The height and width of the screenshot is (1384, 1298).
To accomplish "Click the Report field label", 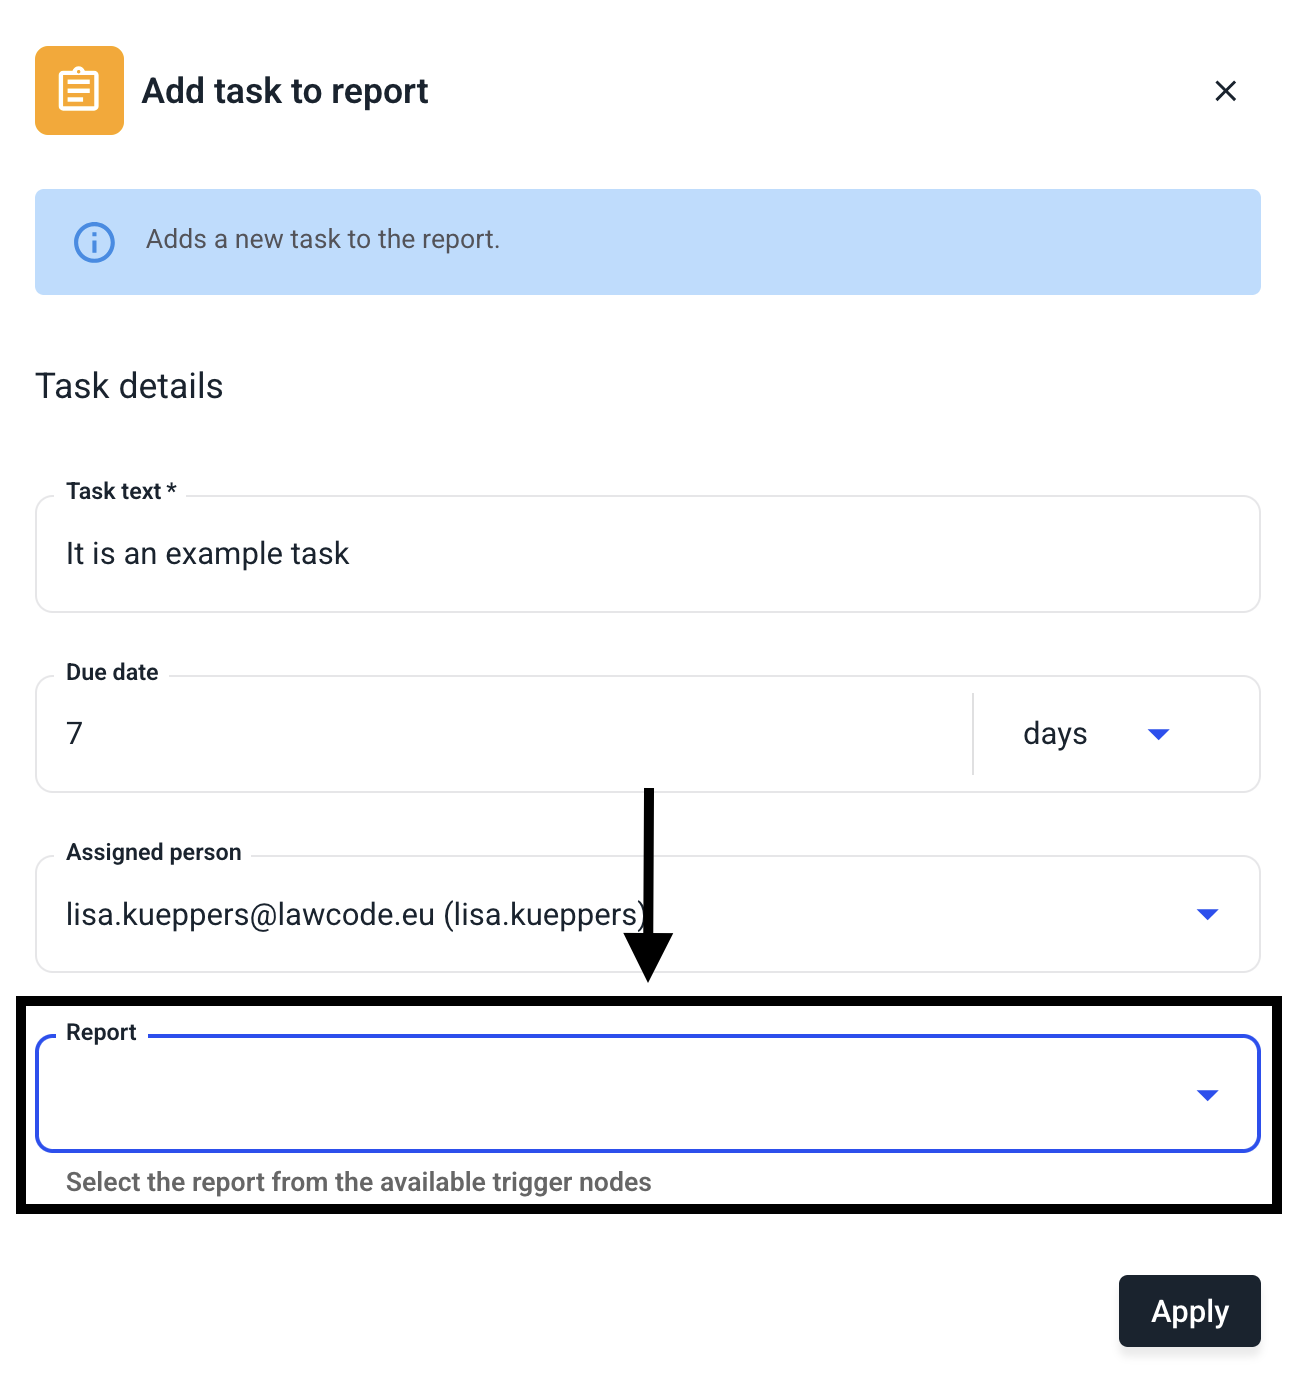I will point(101,1032).
